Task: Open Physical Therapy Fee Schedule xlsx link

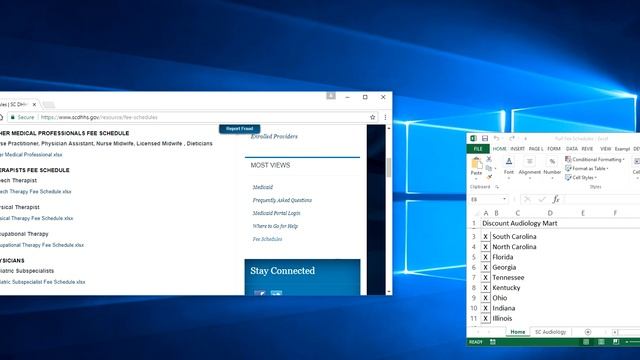Action: tap(37, 218)
